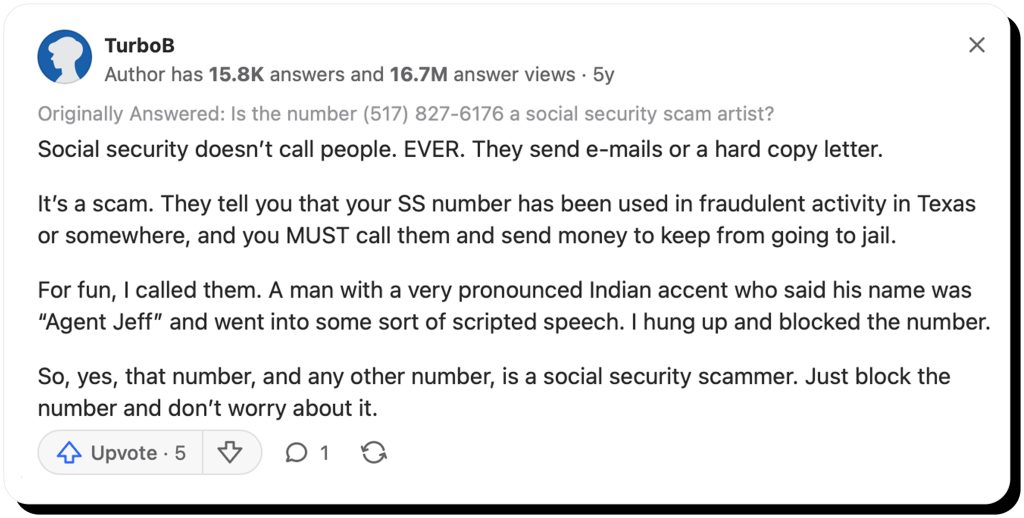Close the answer with the X
The width and height of the screenshot is (1024, 518).
point(977,45)
